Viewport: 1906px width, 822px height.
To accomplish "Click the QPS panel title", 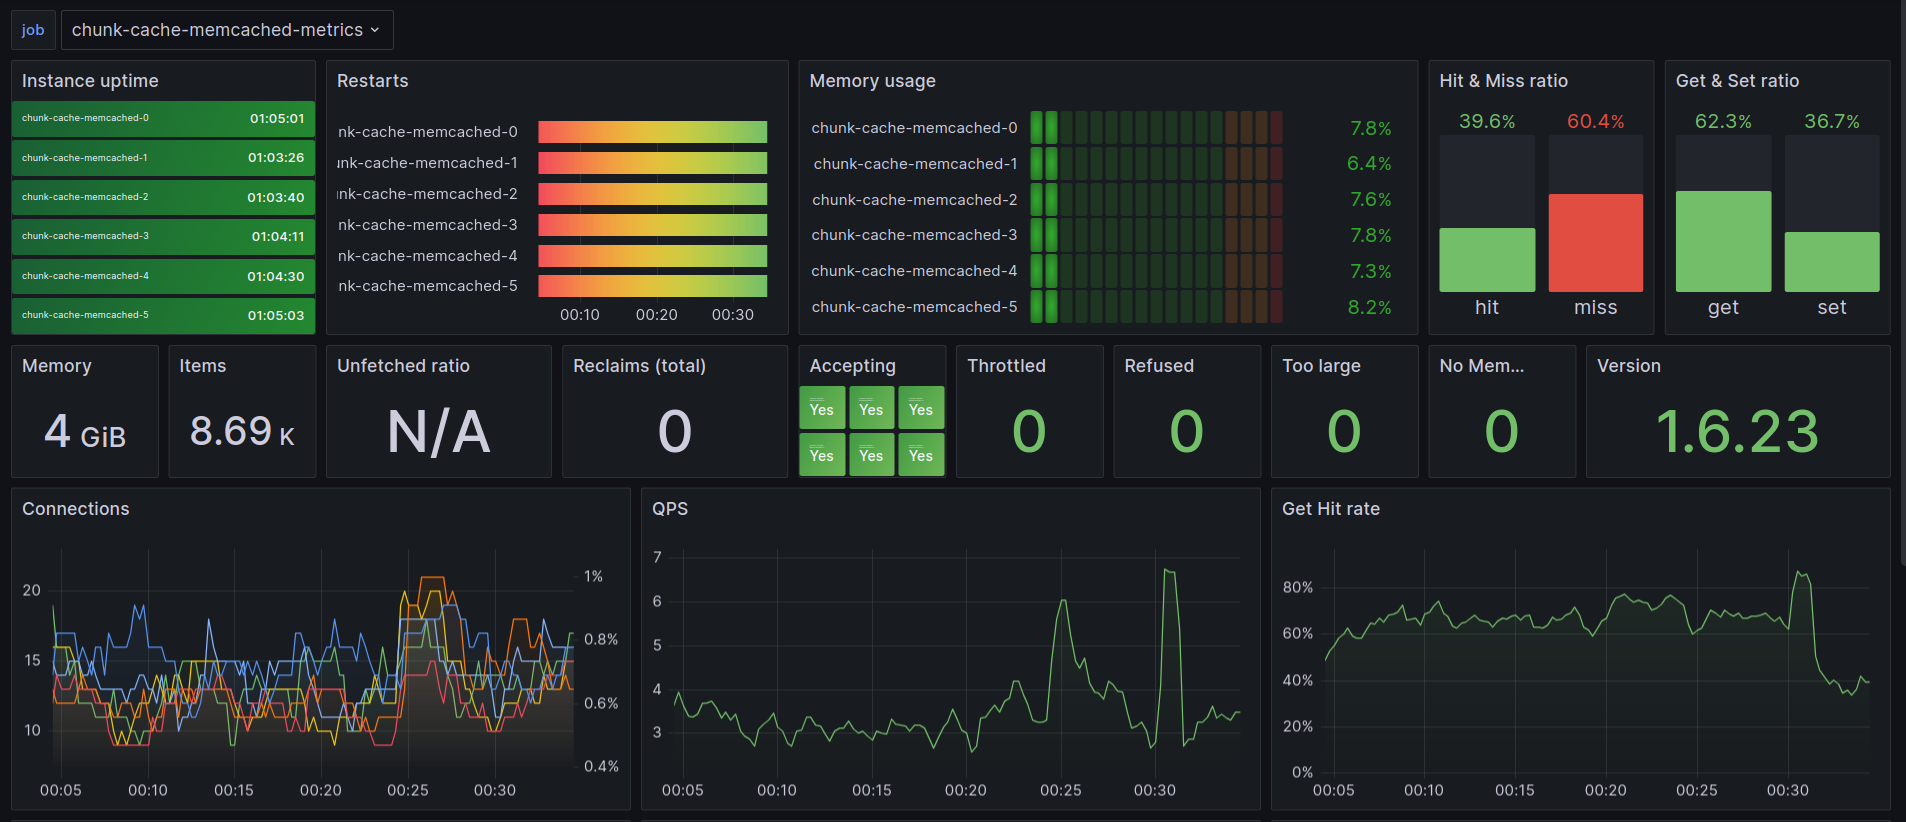I will tap(670, 509).
